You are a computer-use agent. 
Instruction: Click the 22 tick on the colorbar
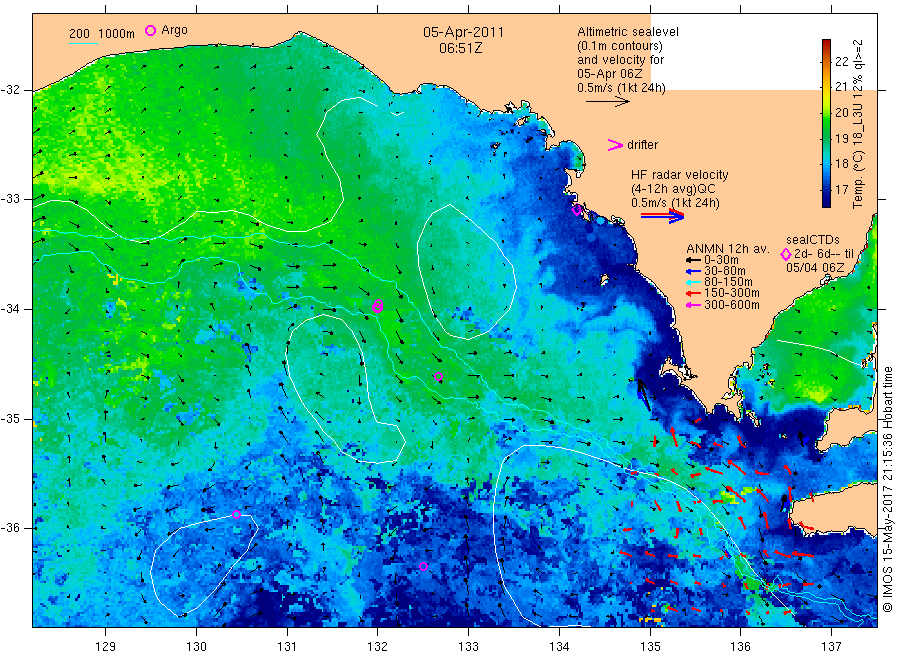[x=841, y=62]
